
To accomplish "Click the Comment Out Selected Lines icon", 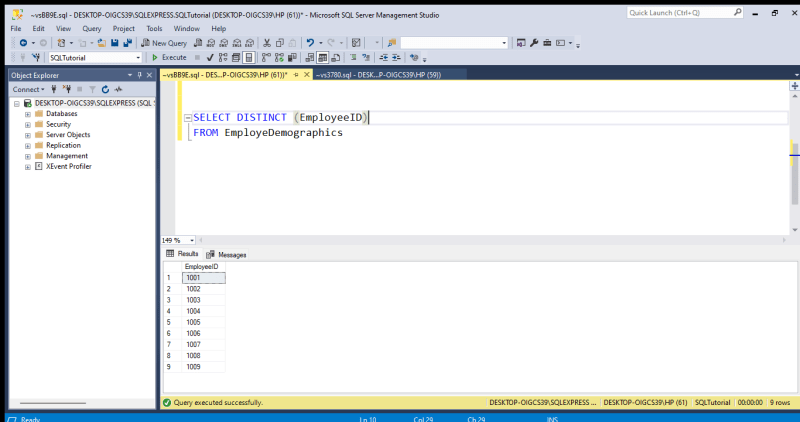I will click(x=353, y=58).
